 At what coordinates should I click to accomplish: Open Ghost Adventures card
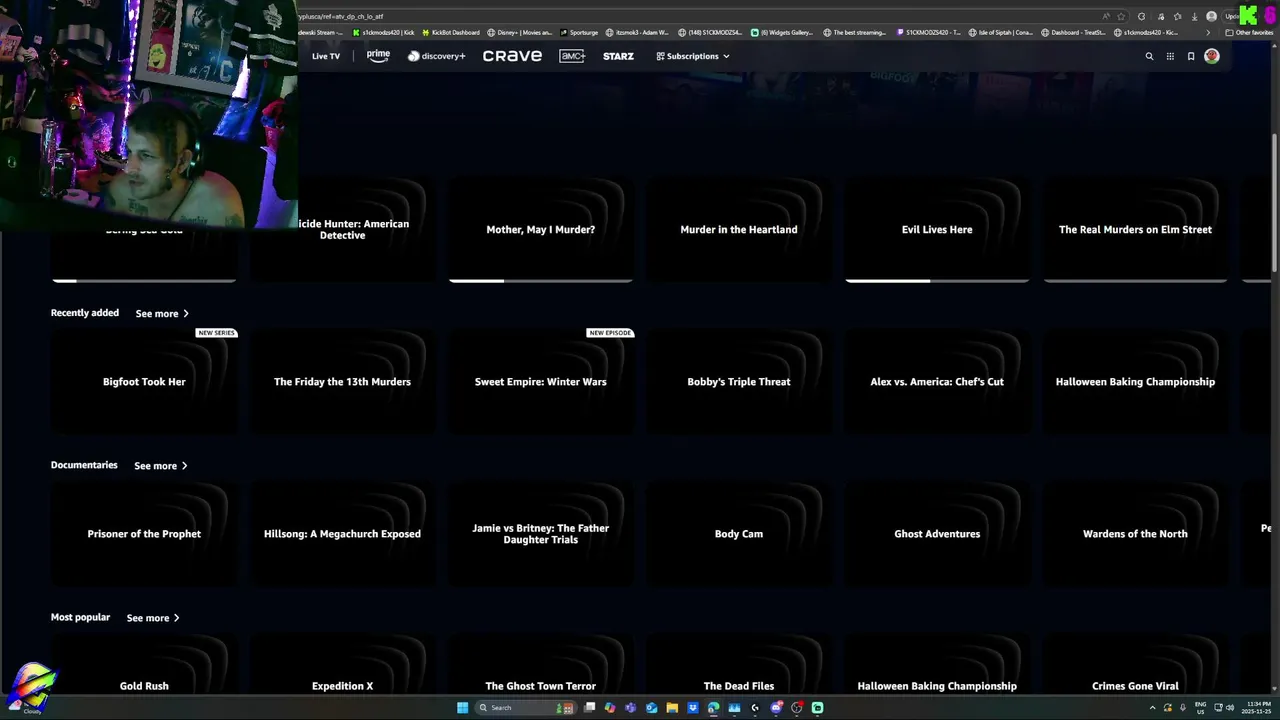tap(937, 534)
